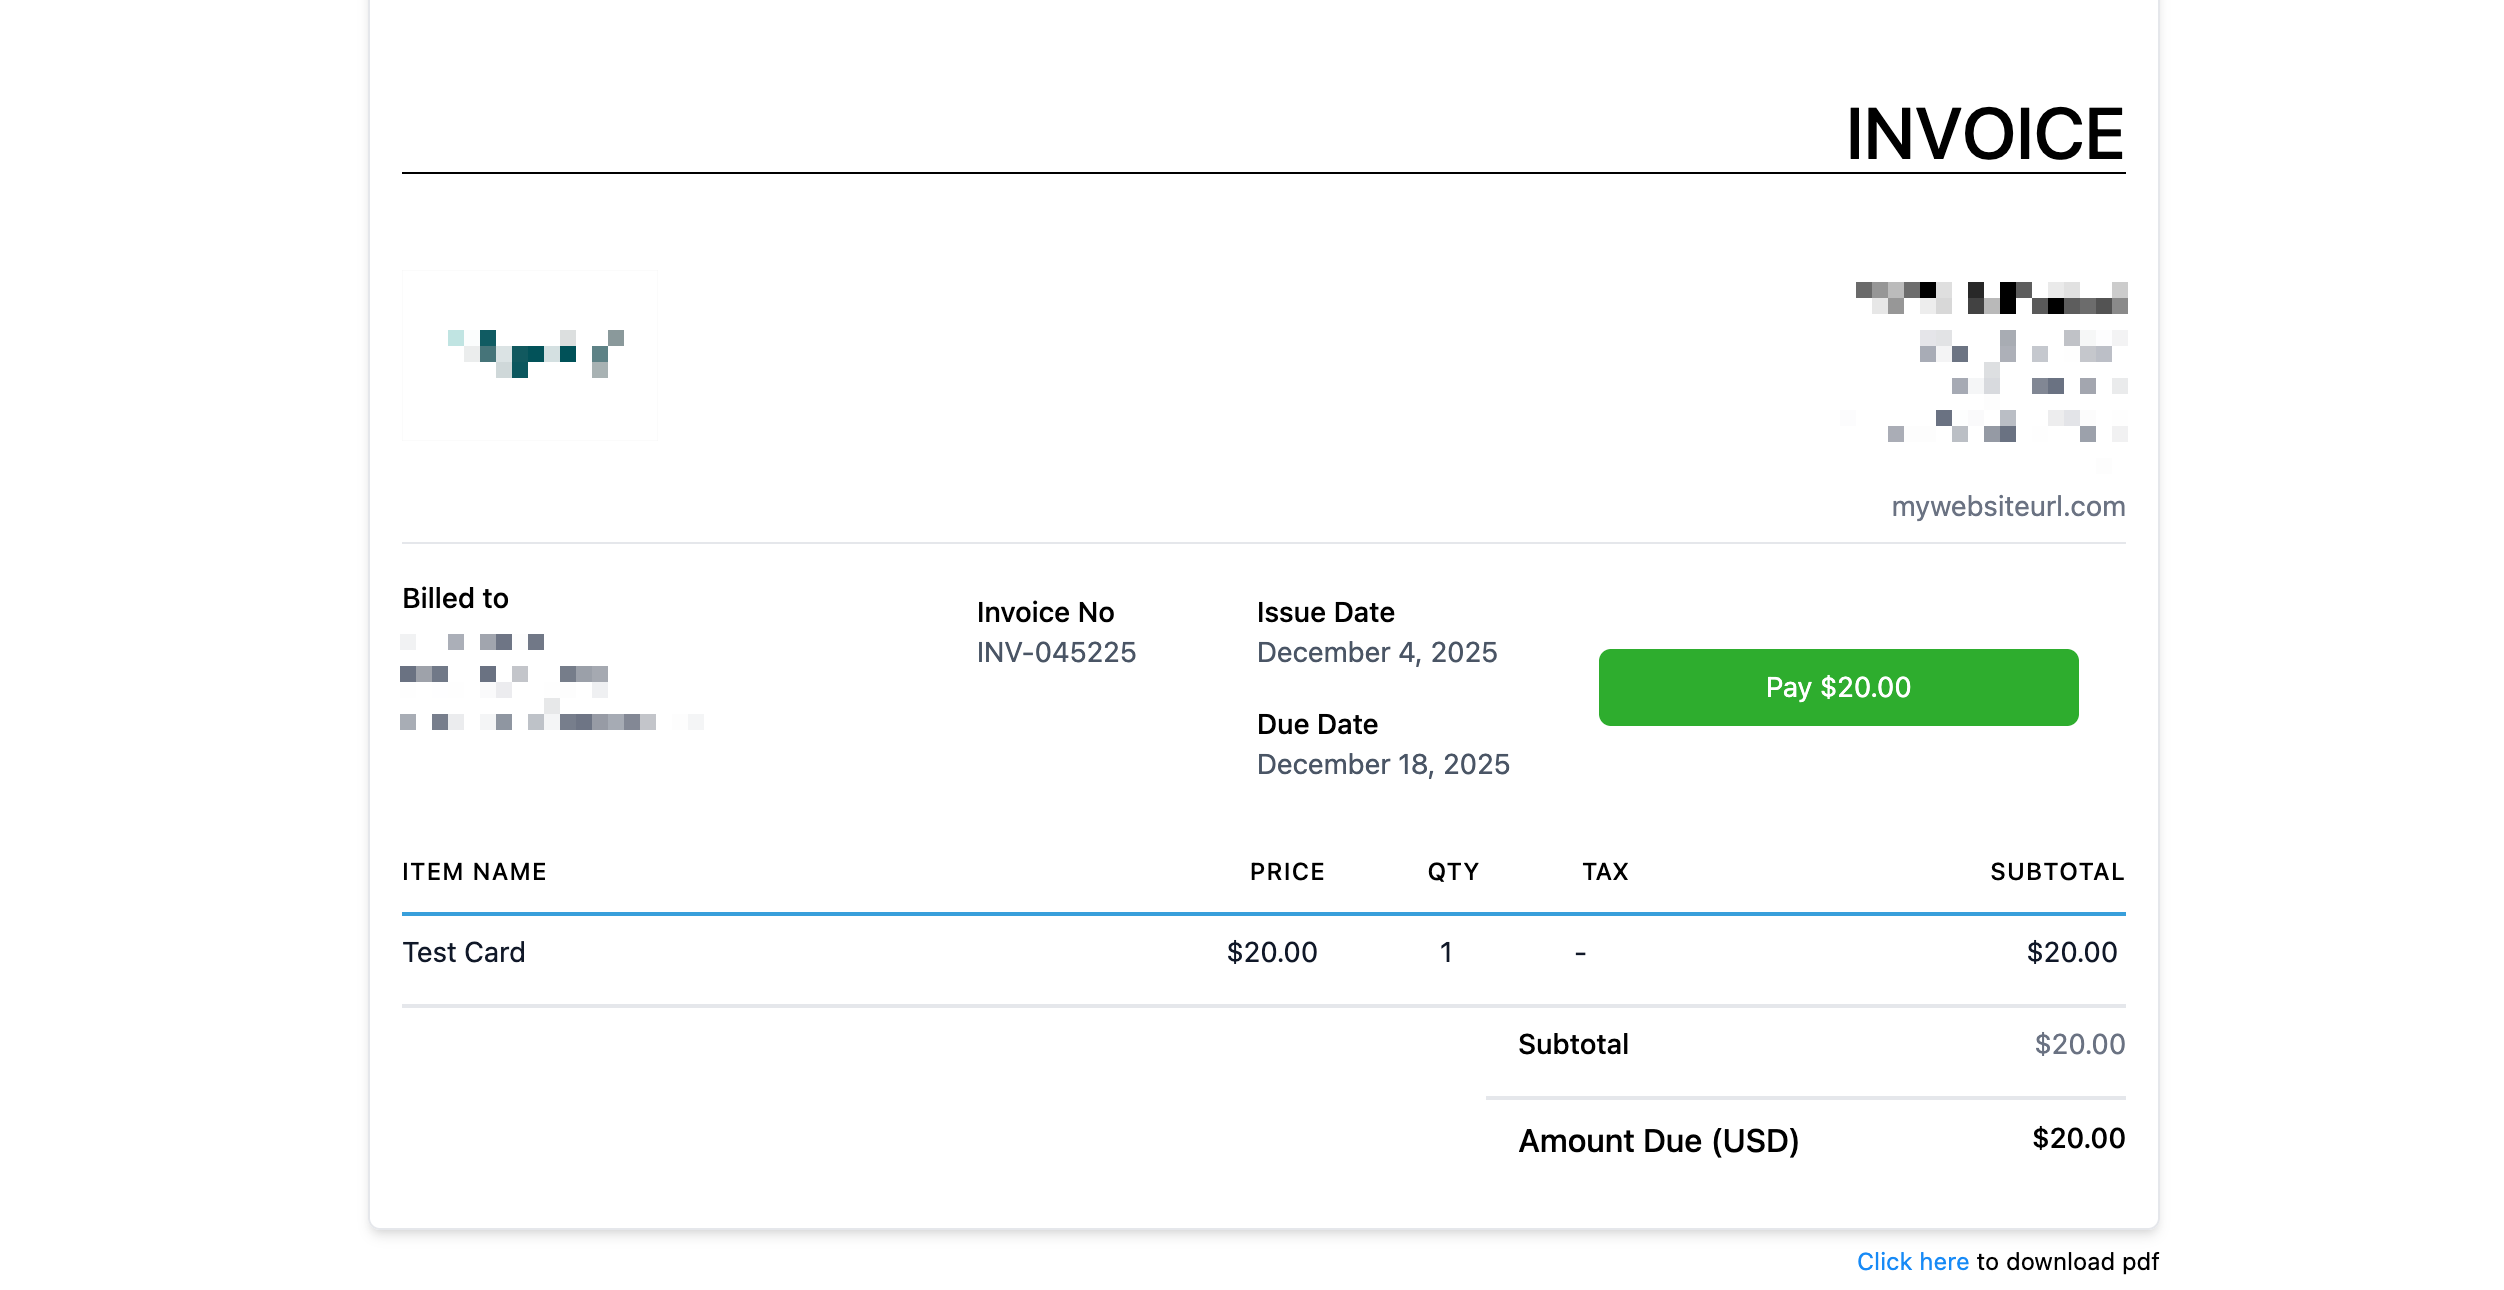Click the Test Card price $20.00 cell
2504x1290 pixels.
[x=1271, y=952]
